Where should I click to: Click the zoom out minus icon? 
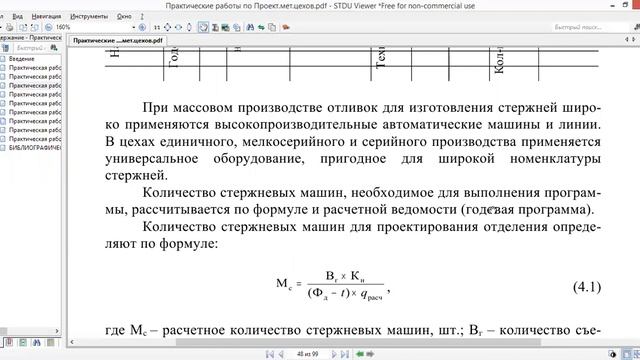coord(49,27)
